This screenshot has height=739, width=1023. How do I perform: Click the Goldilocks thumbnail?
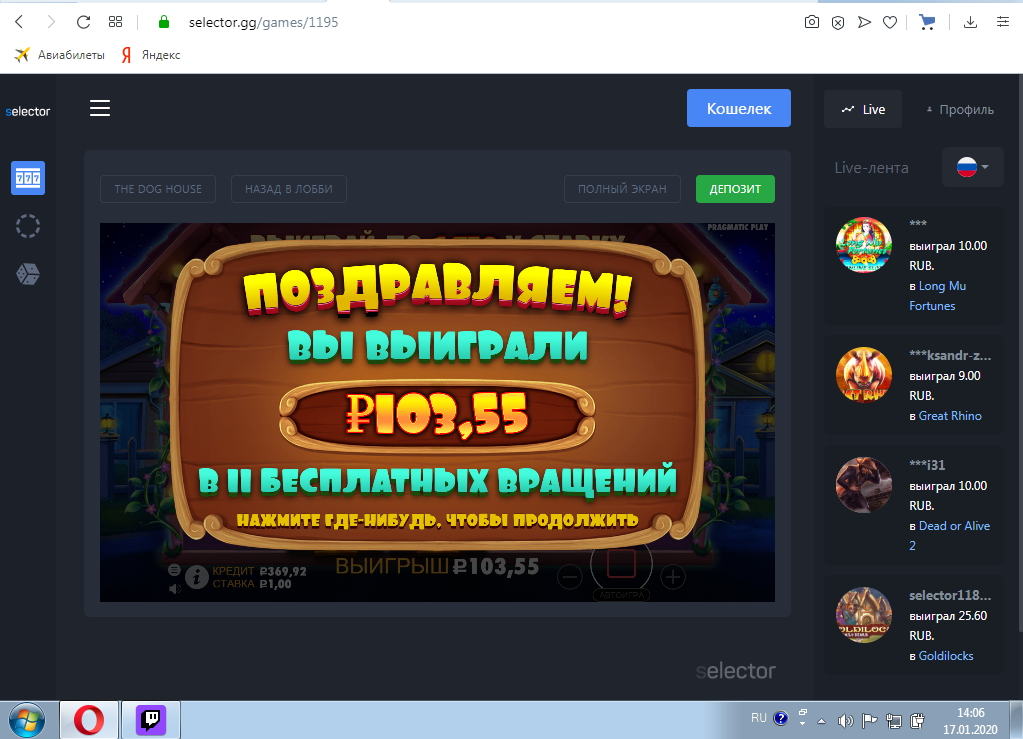[864, 614]
